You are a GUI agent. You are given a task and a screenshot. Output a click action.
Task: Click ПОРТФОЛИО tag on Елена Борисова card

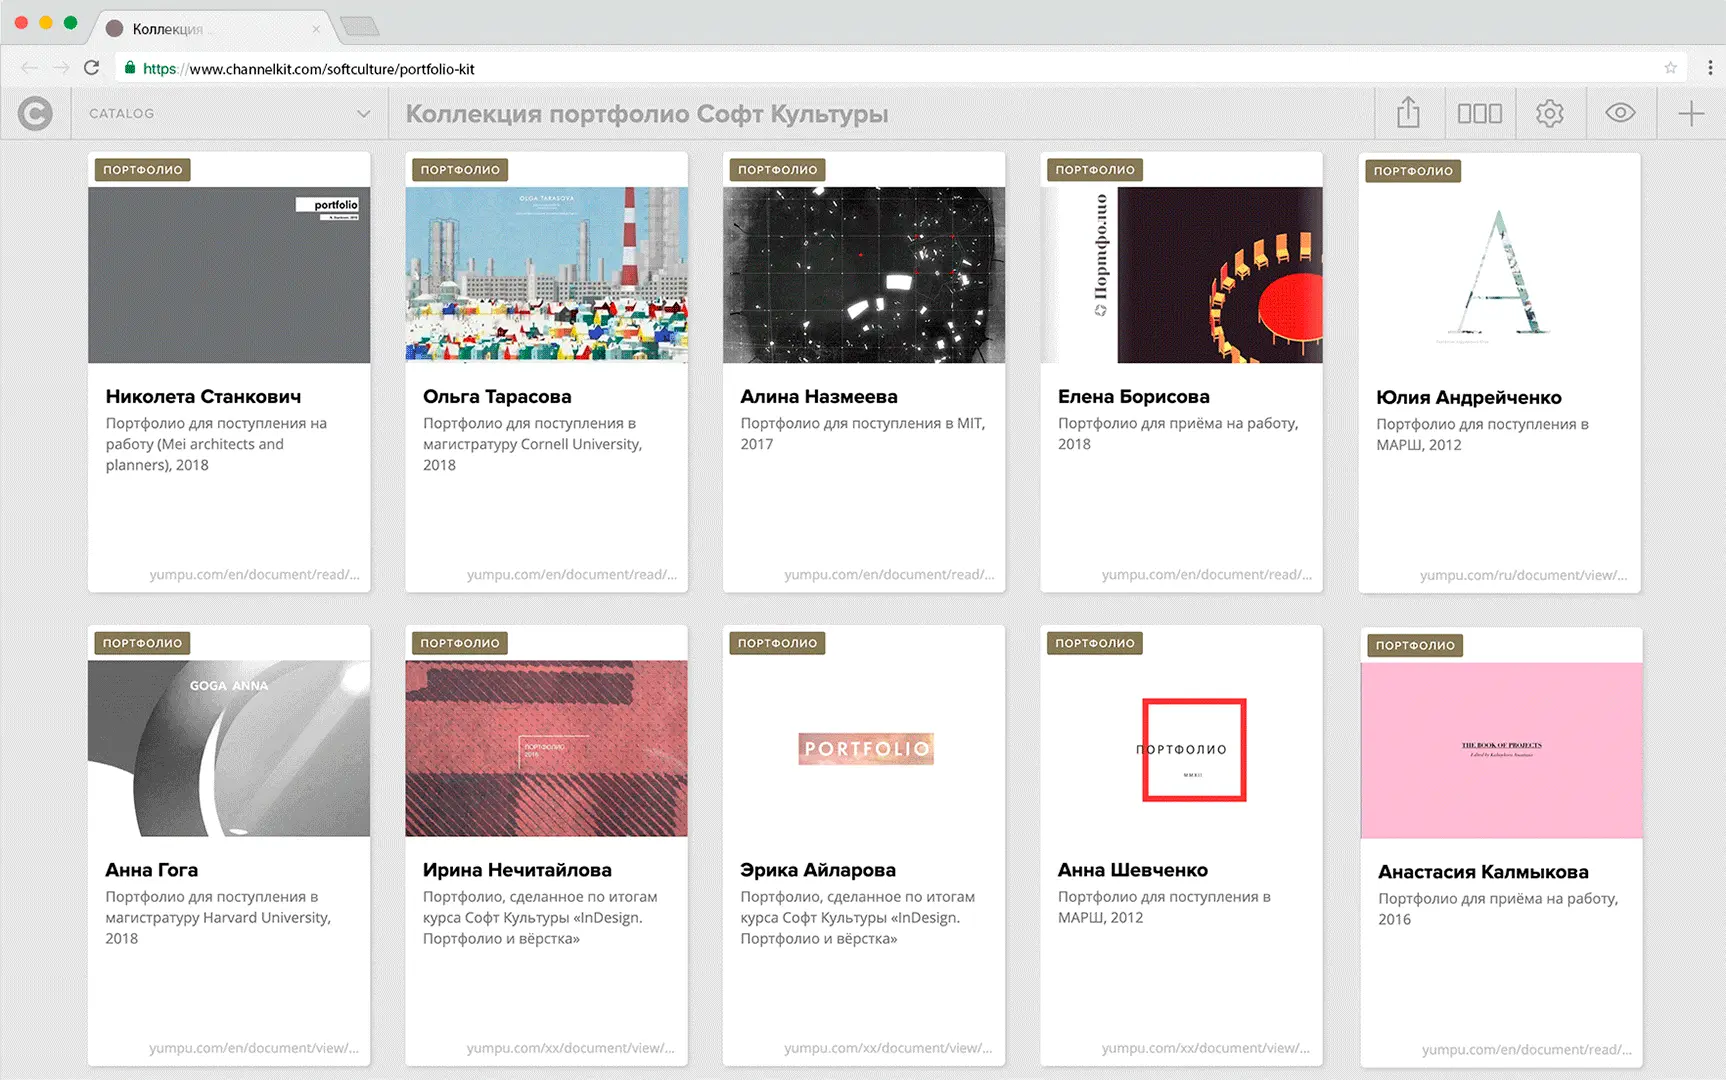pyautogui.click(x=1095, y=170)
